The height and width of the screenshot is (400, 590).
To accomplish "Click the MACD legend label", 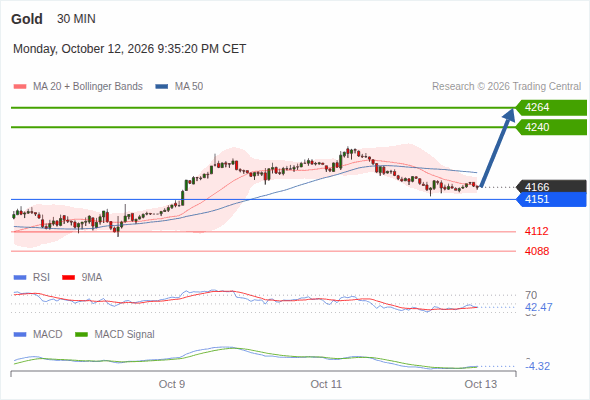I will [x=47, y=334].
